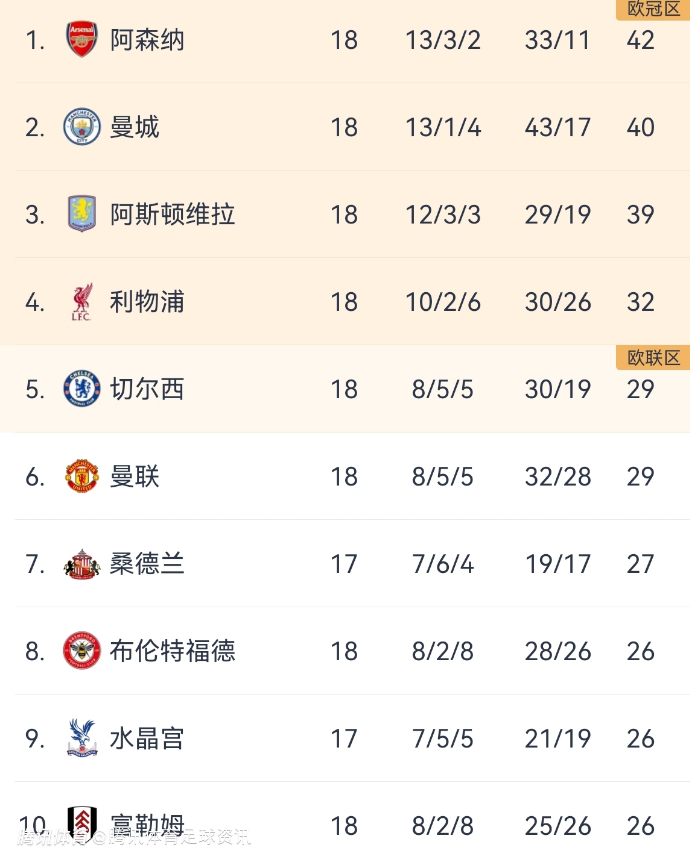
Task: Click Arsenal's 42 points value
Action: pyautogui.click(x=640, y=40)
